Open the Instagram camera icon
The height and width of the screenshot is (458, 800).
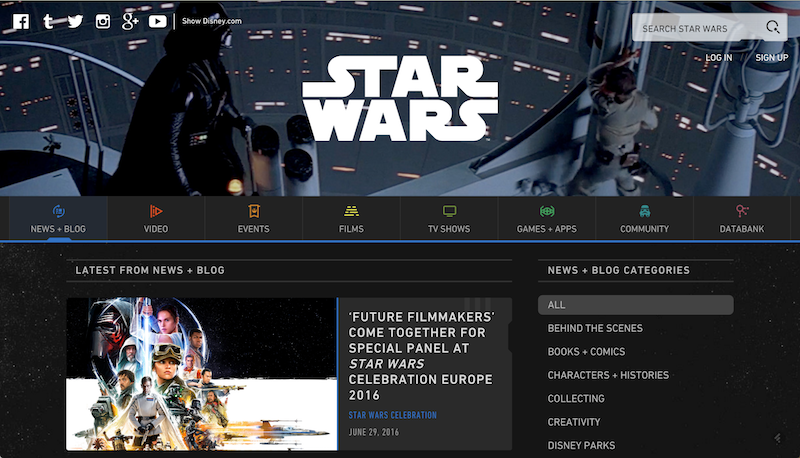[103, 21]
